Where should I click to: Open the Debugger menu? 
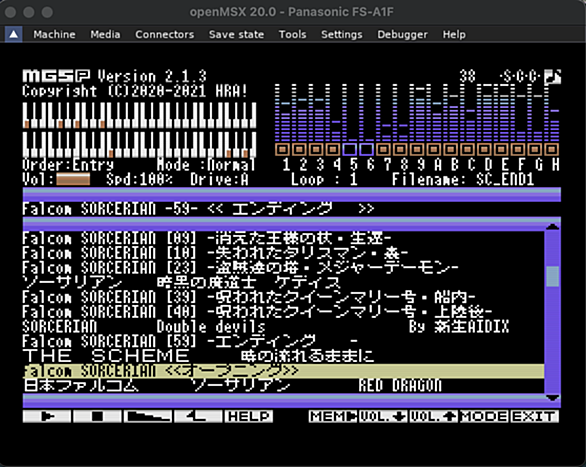click(403, 34)
